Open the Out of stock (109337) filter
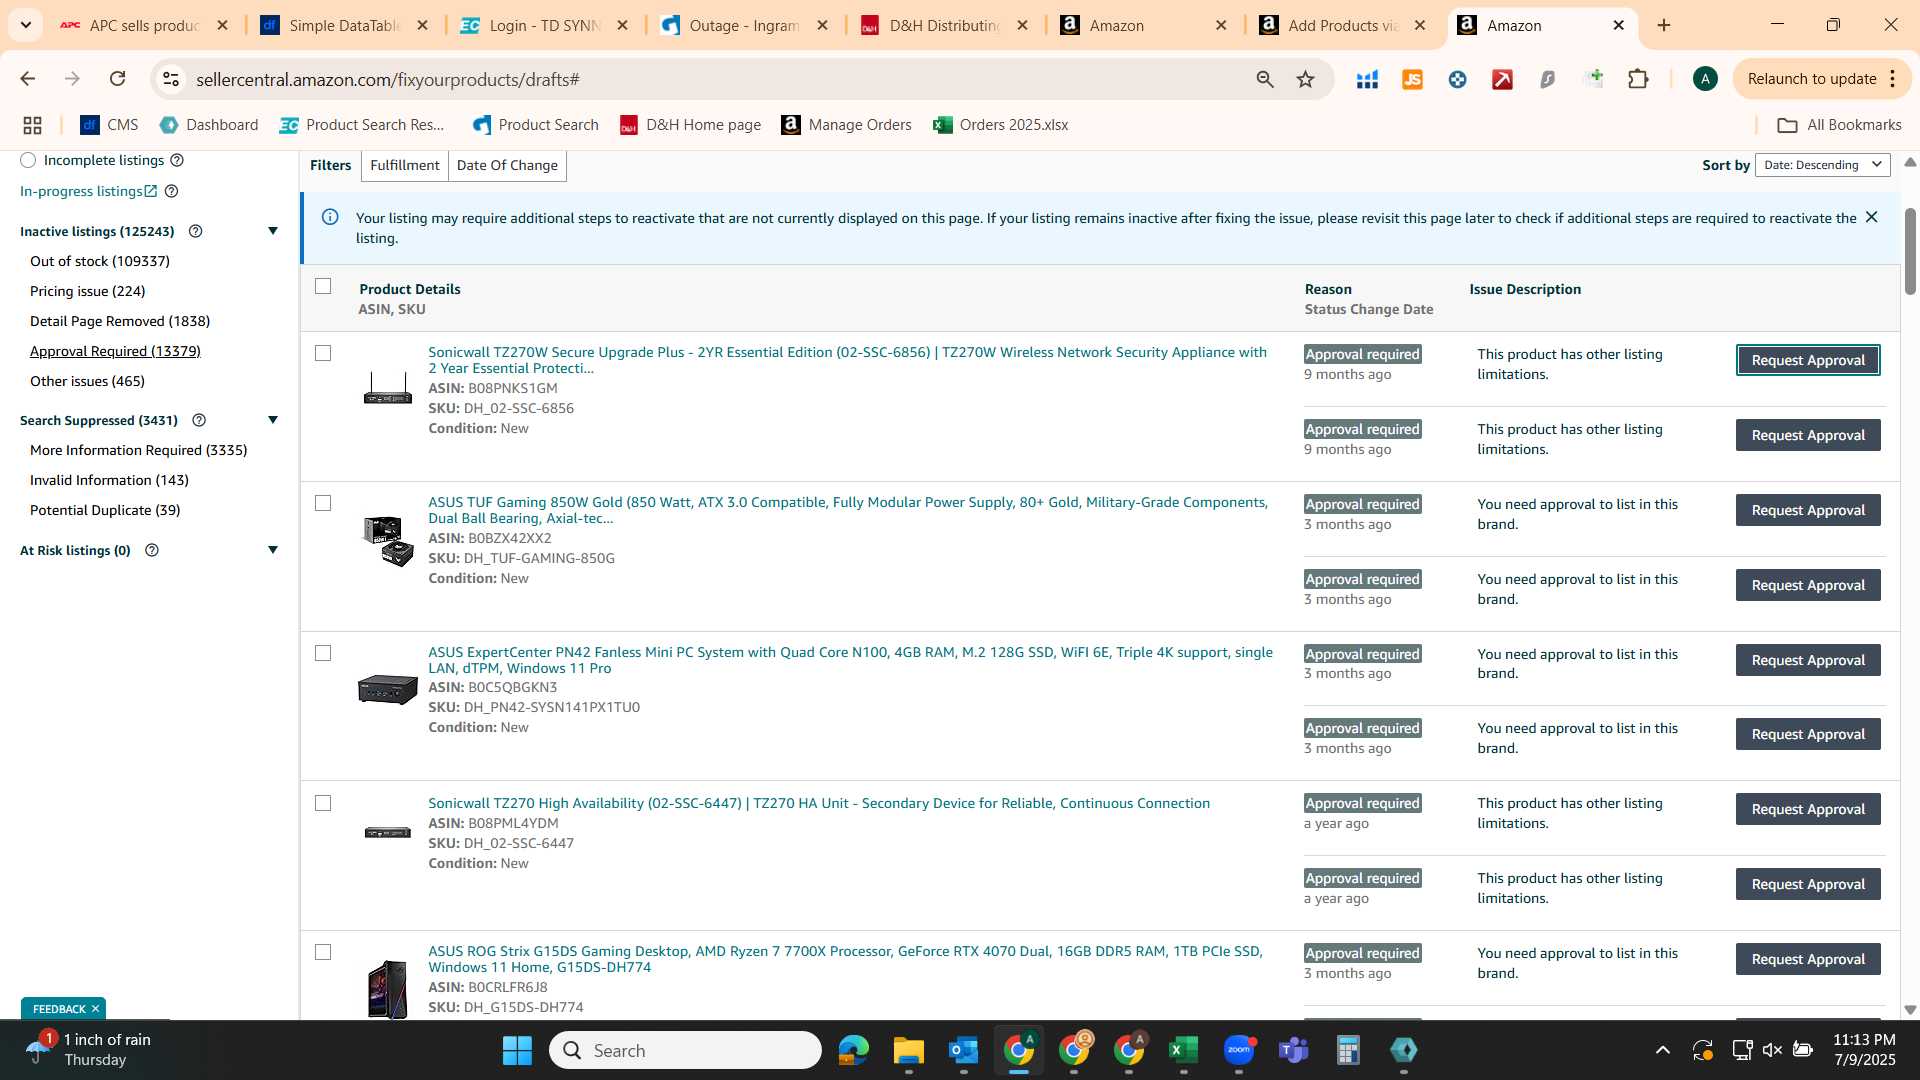1920x1080 pixels. click(x=100, y=261)
